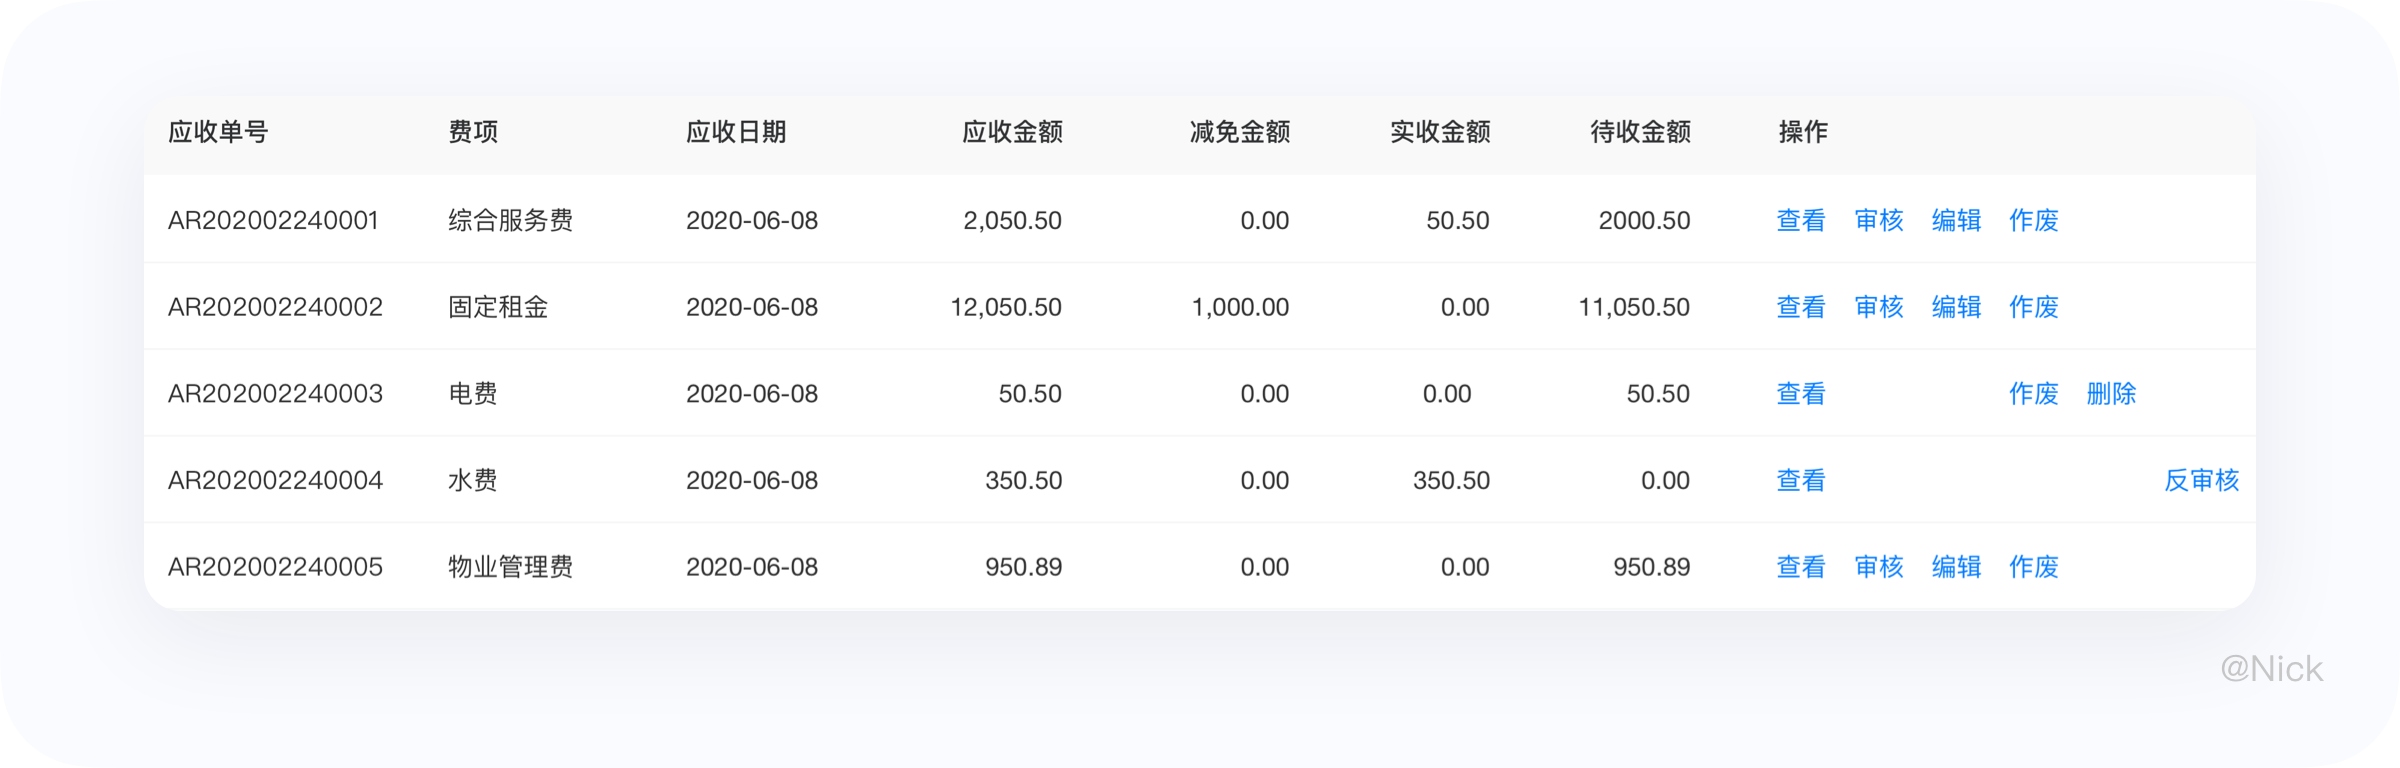
Task: Click 作废 for AR202002240003
Action: (x=2034, y=394)
